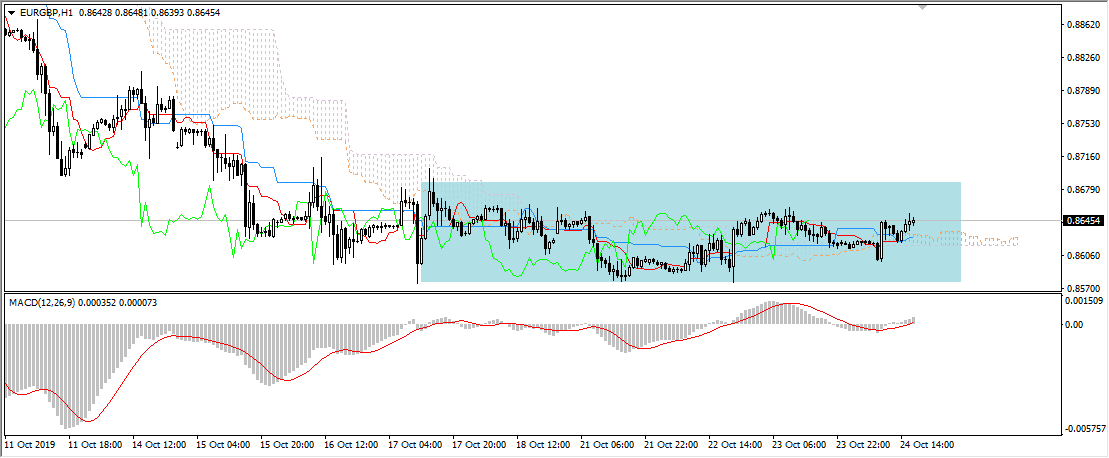
Task: Click the MACD scale value 0.001509
Action: click(x=1083, y=301)
